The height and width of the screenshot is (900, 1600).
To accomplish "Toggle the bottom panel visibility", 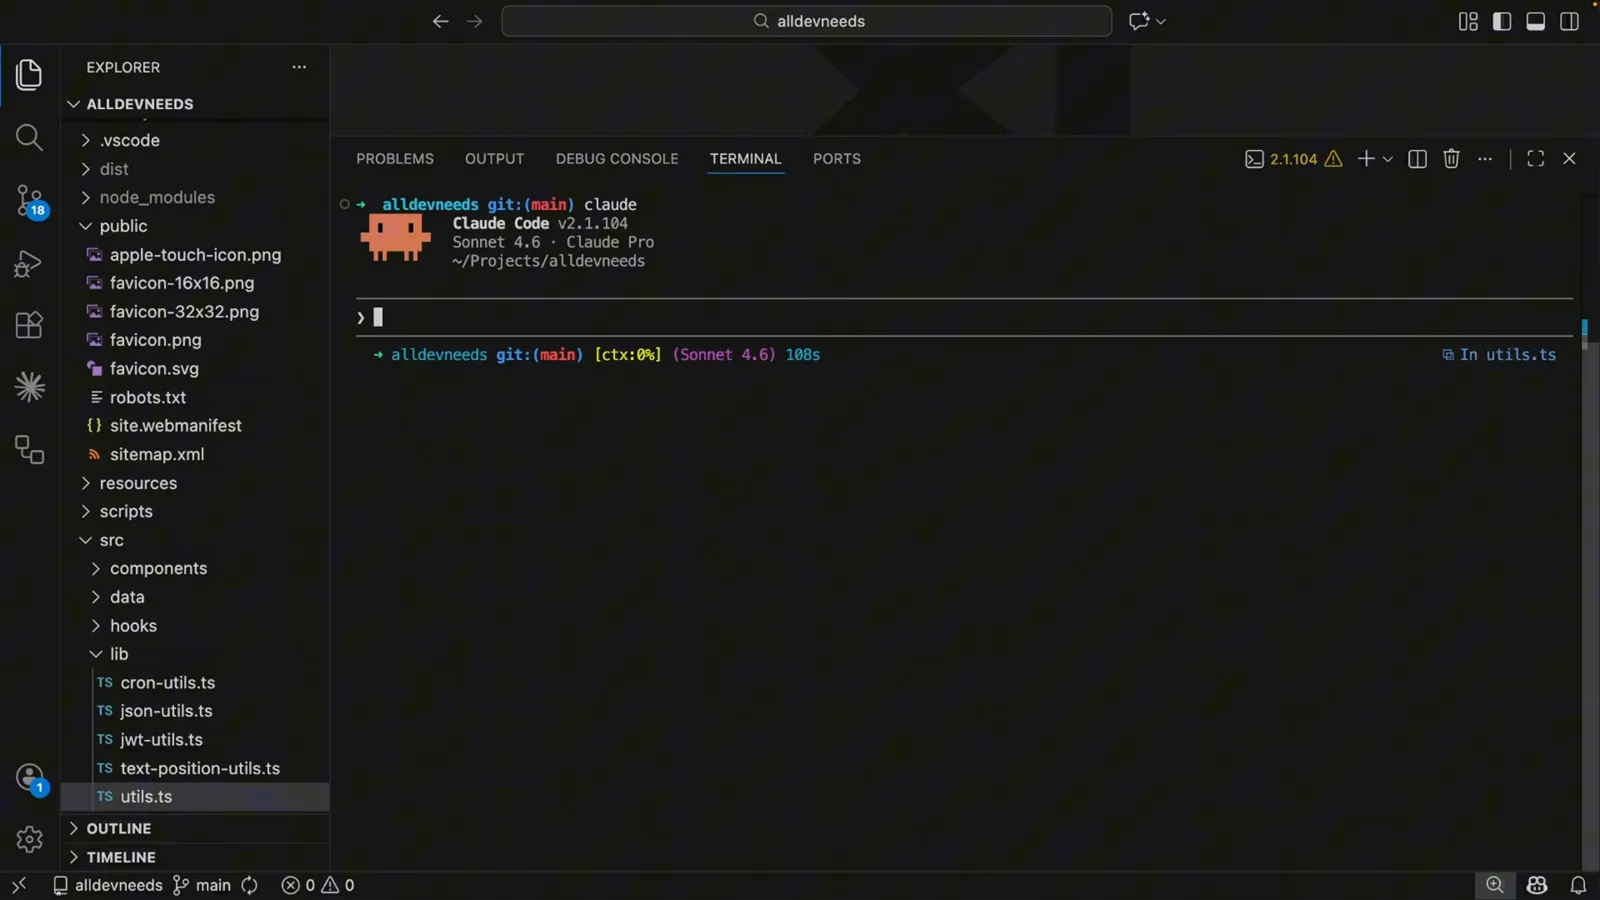I will 1536,21.
